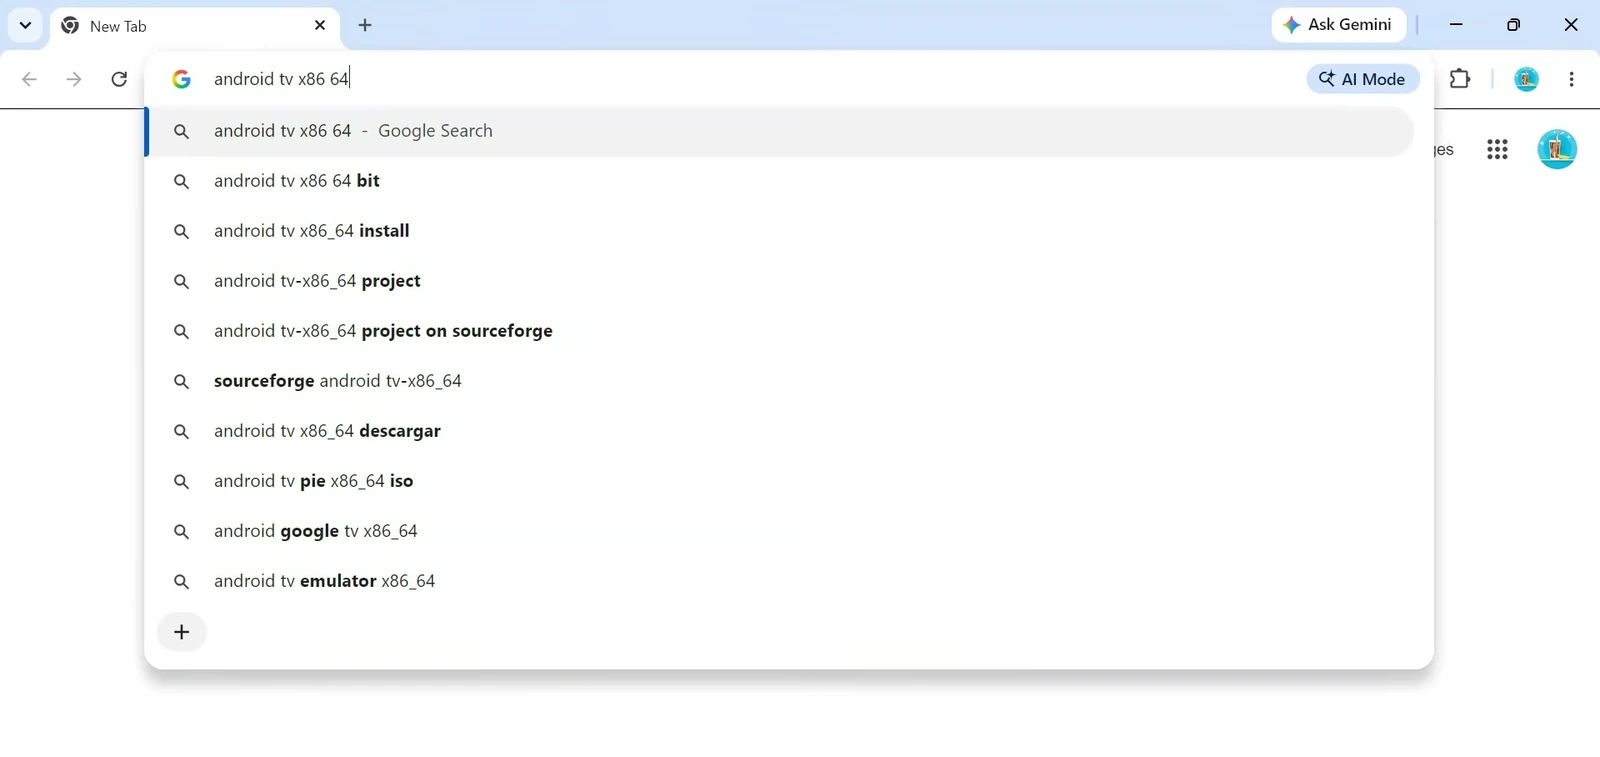1600x757 pixels.
Task: Click search icon beside 'bit' suggestion
Action: click(x=181, y=181)
